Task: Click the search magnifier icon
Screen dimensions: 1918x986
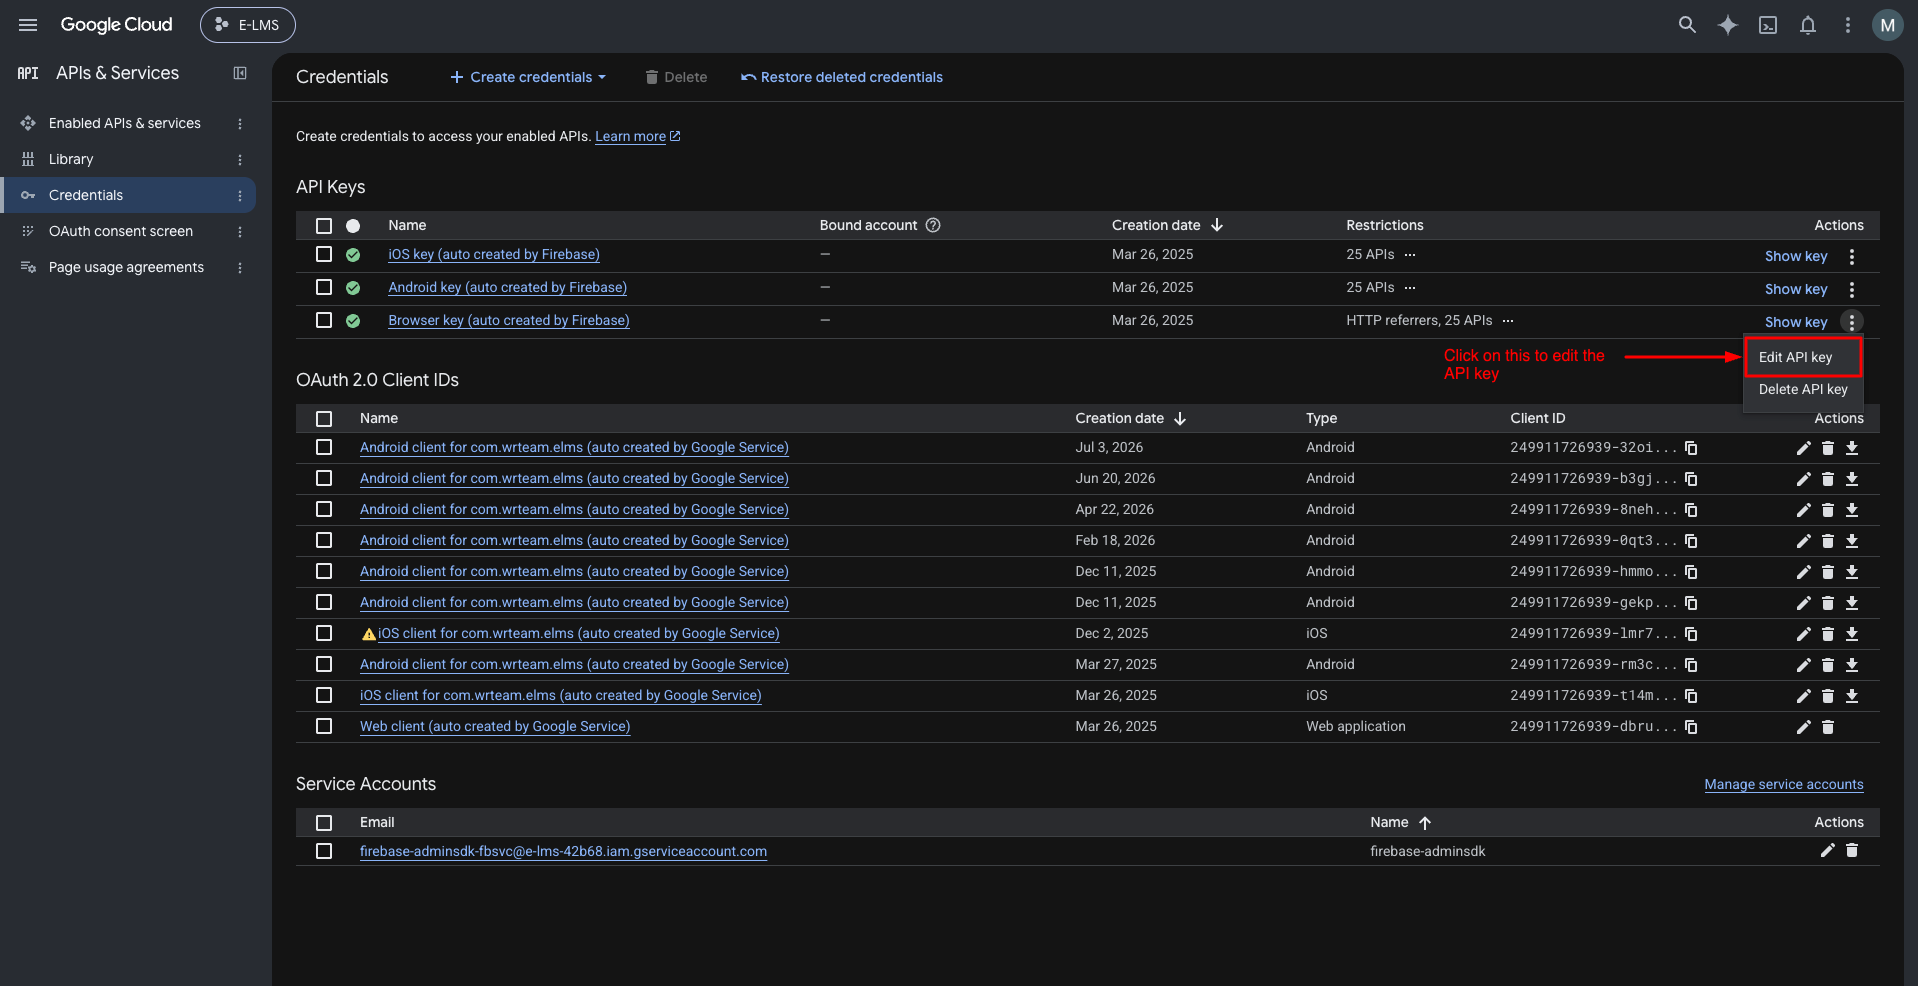Action: (x=1687, y=25)
